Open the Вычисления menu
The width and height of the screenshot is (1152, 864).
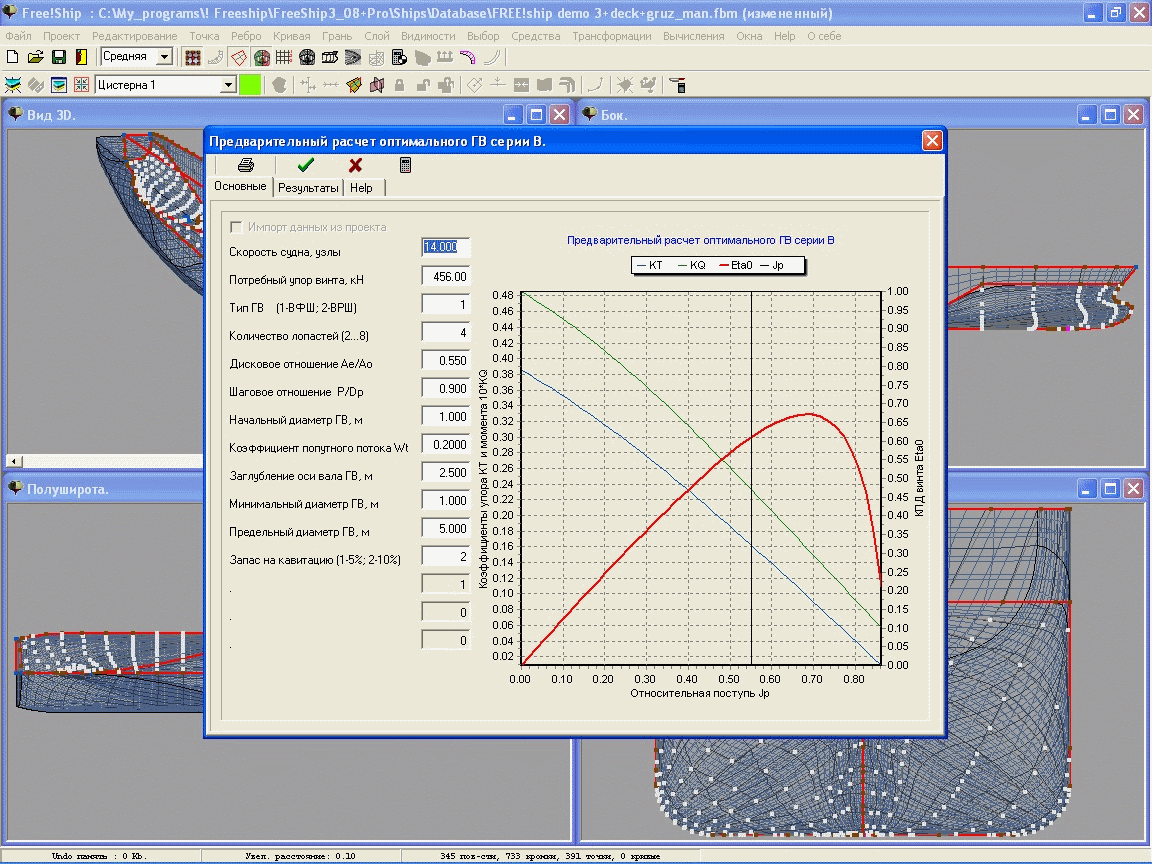click(x=694, y=36)
